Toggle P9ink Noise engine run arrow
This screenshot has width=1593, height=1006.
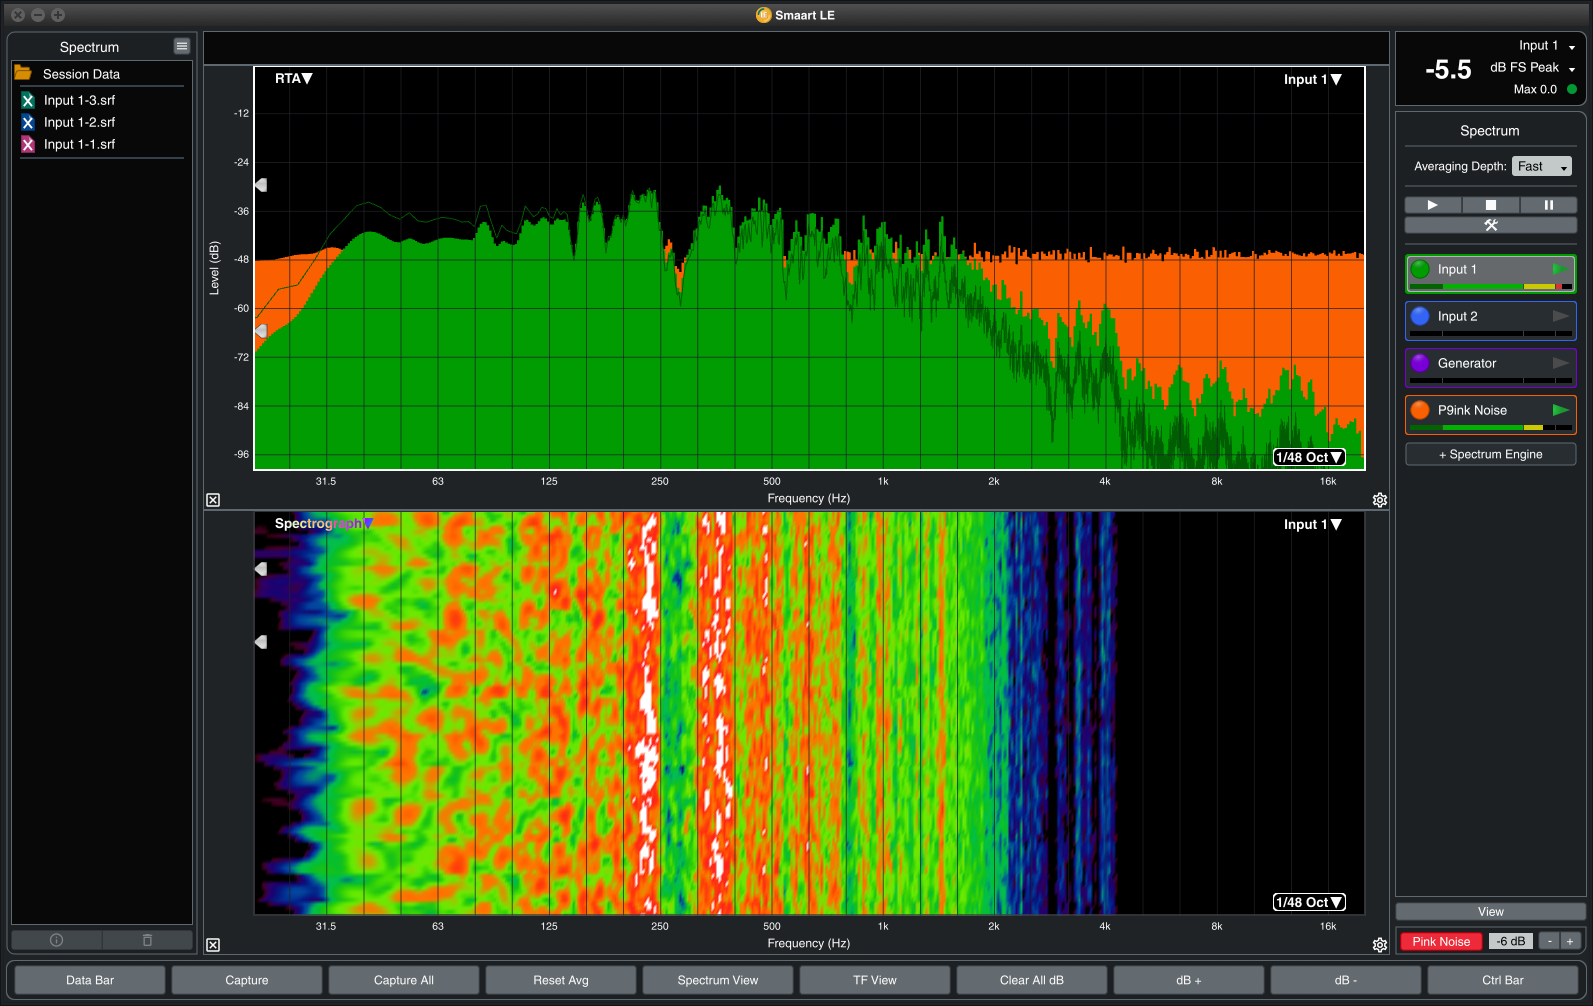pos(1560,410)
